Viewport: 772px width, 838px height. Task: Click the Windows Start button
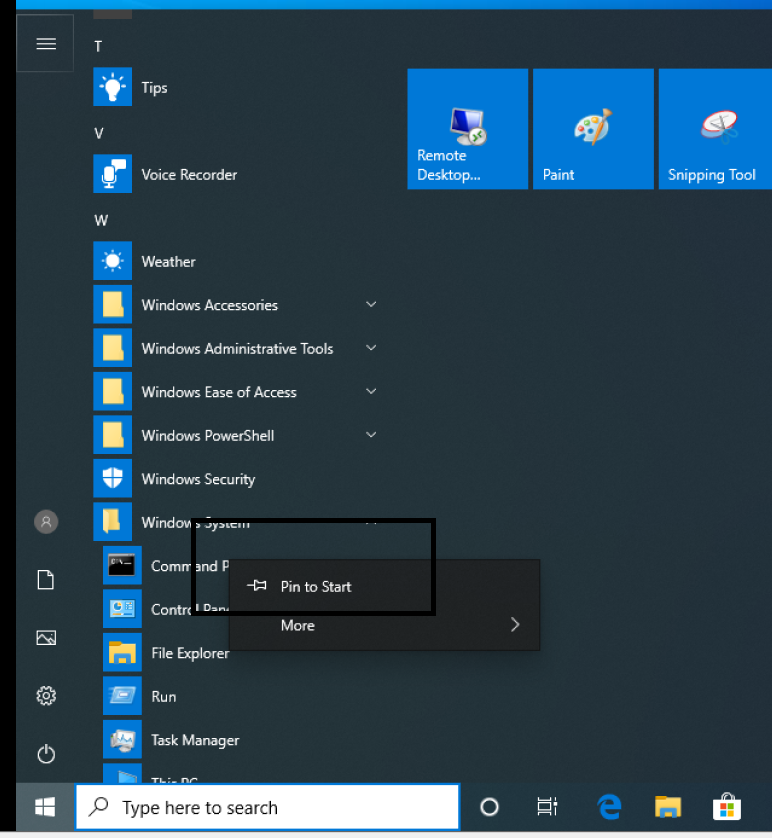coord(45,807)
